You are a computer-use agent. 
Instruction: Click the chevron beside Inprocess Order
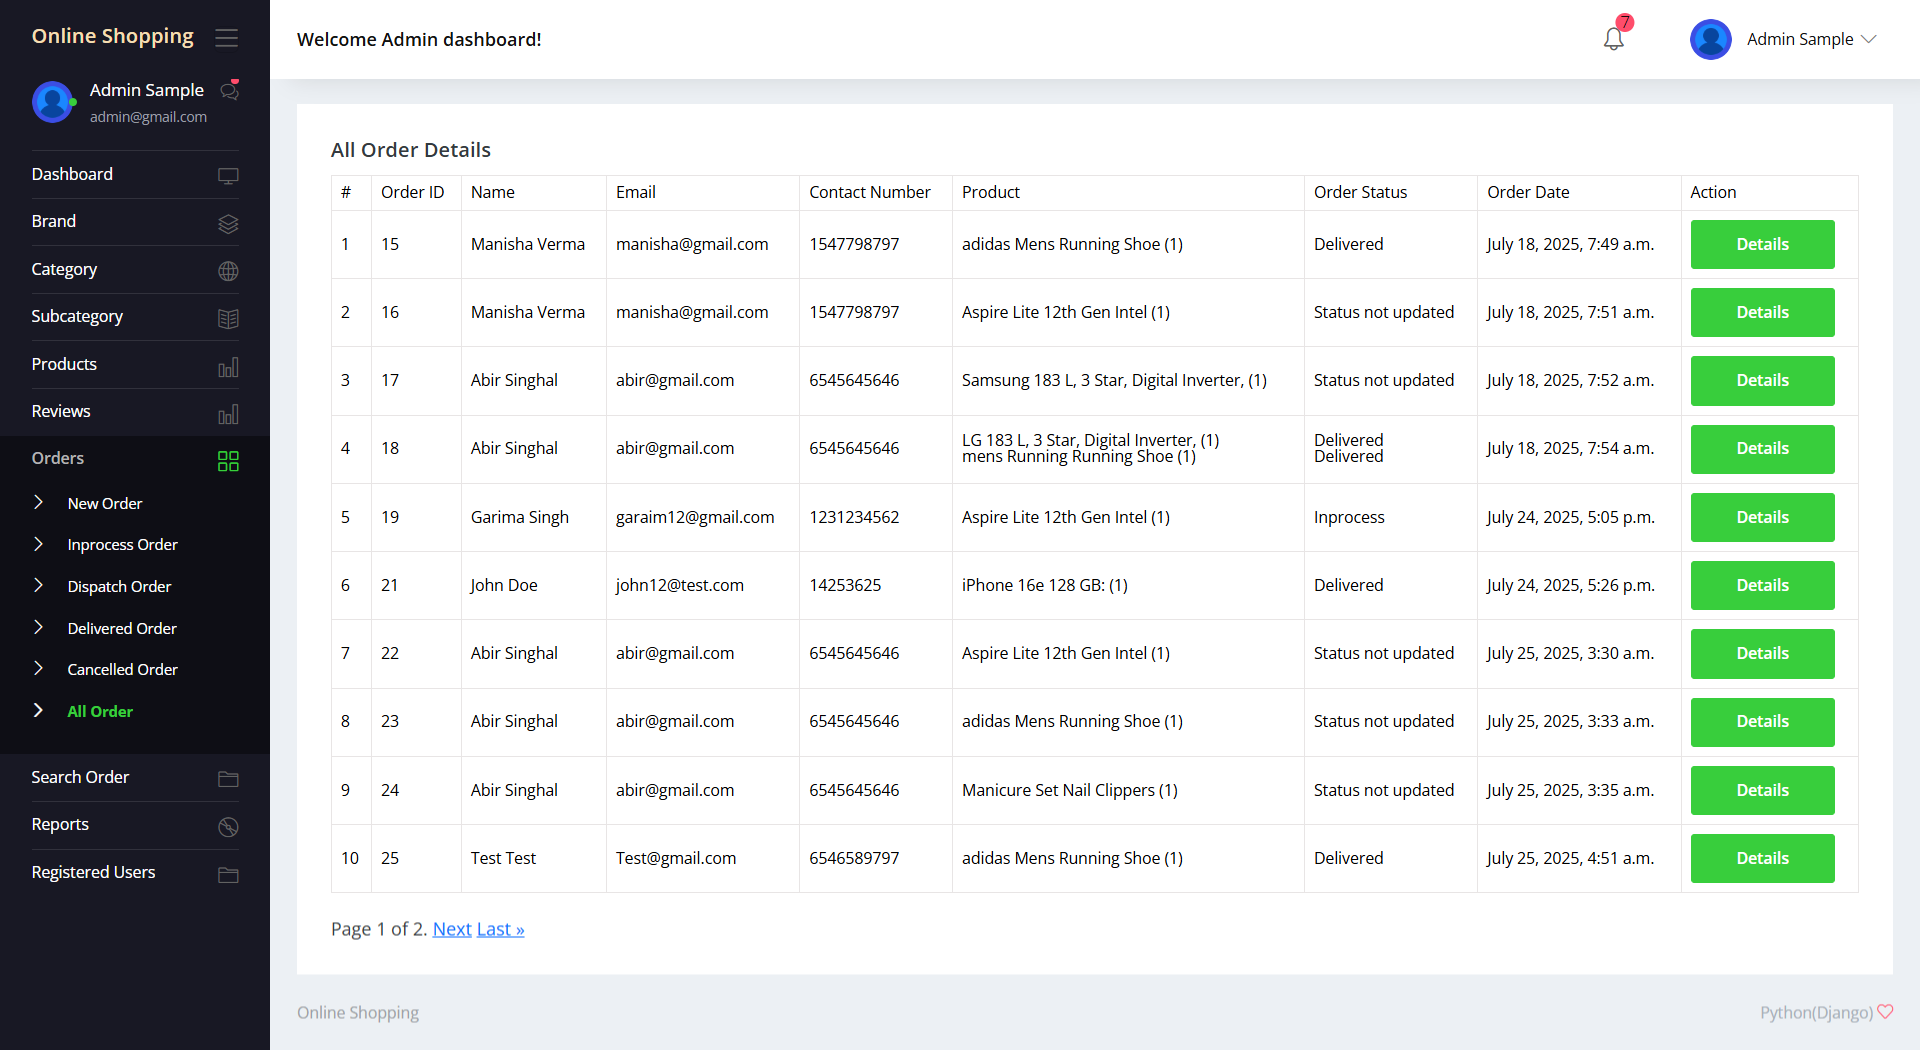click(x=38, y=543)
